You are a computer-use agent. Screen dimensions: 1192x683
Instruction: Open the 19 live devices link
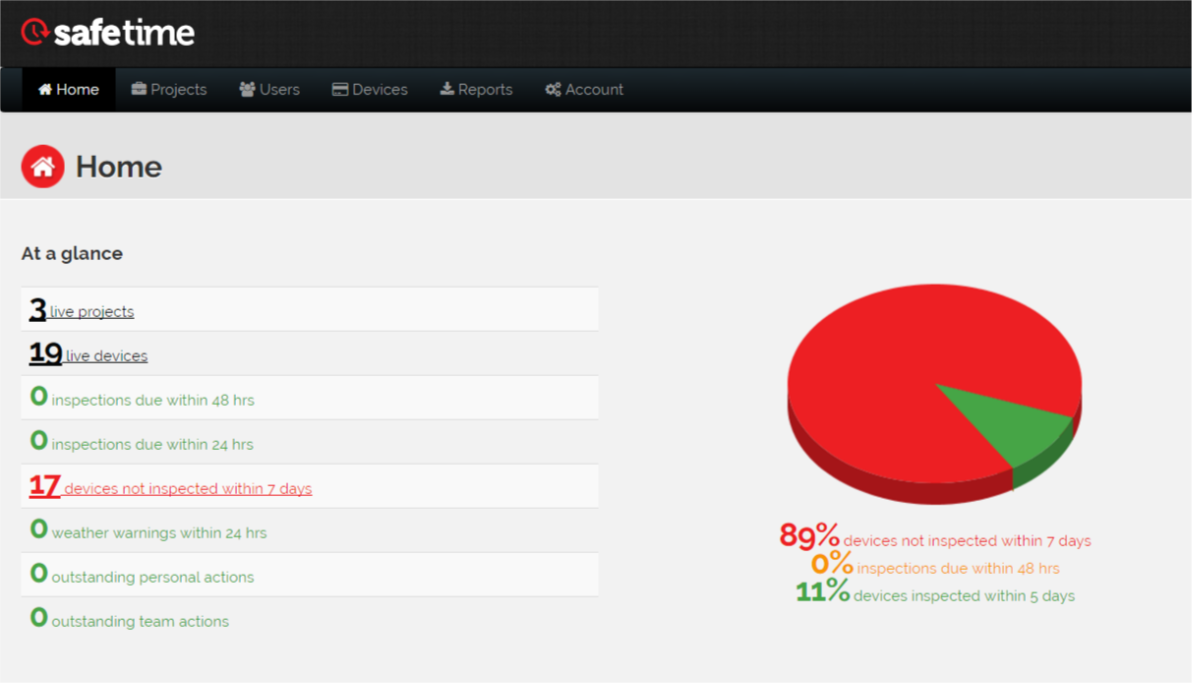88,354
